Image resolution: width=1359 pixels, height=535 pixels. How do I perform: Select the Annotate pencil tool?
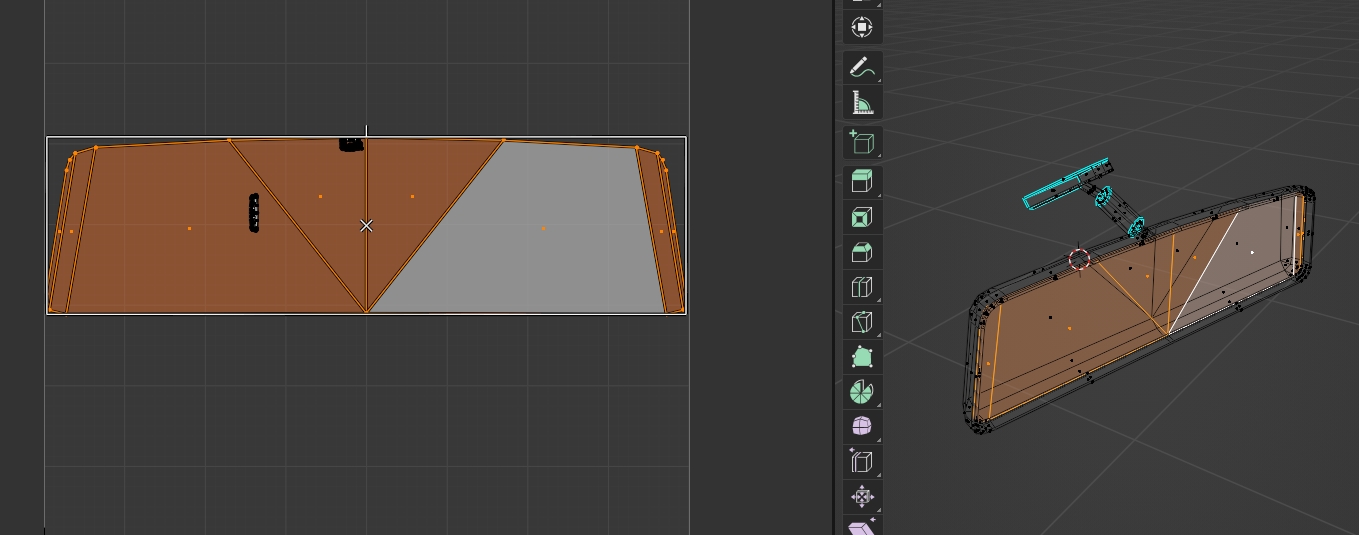[862, 67]
